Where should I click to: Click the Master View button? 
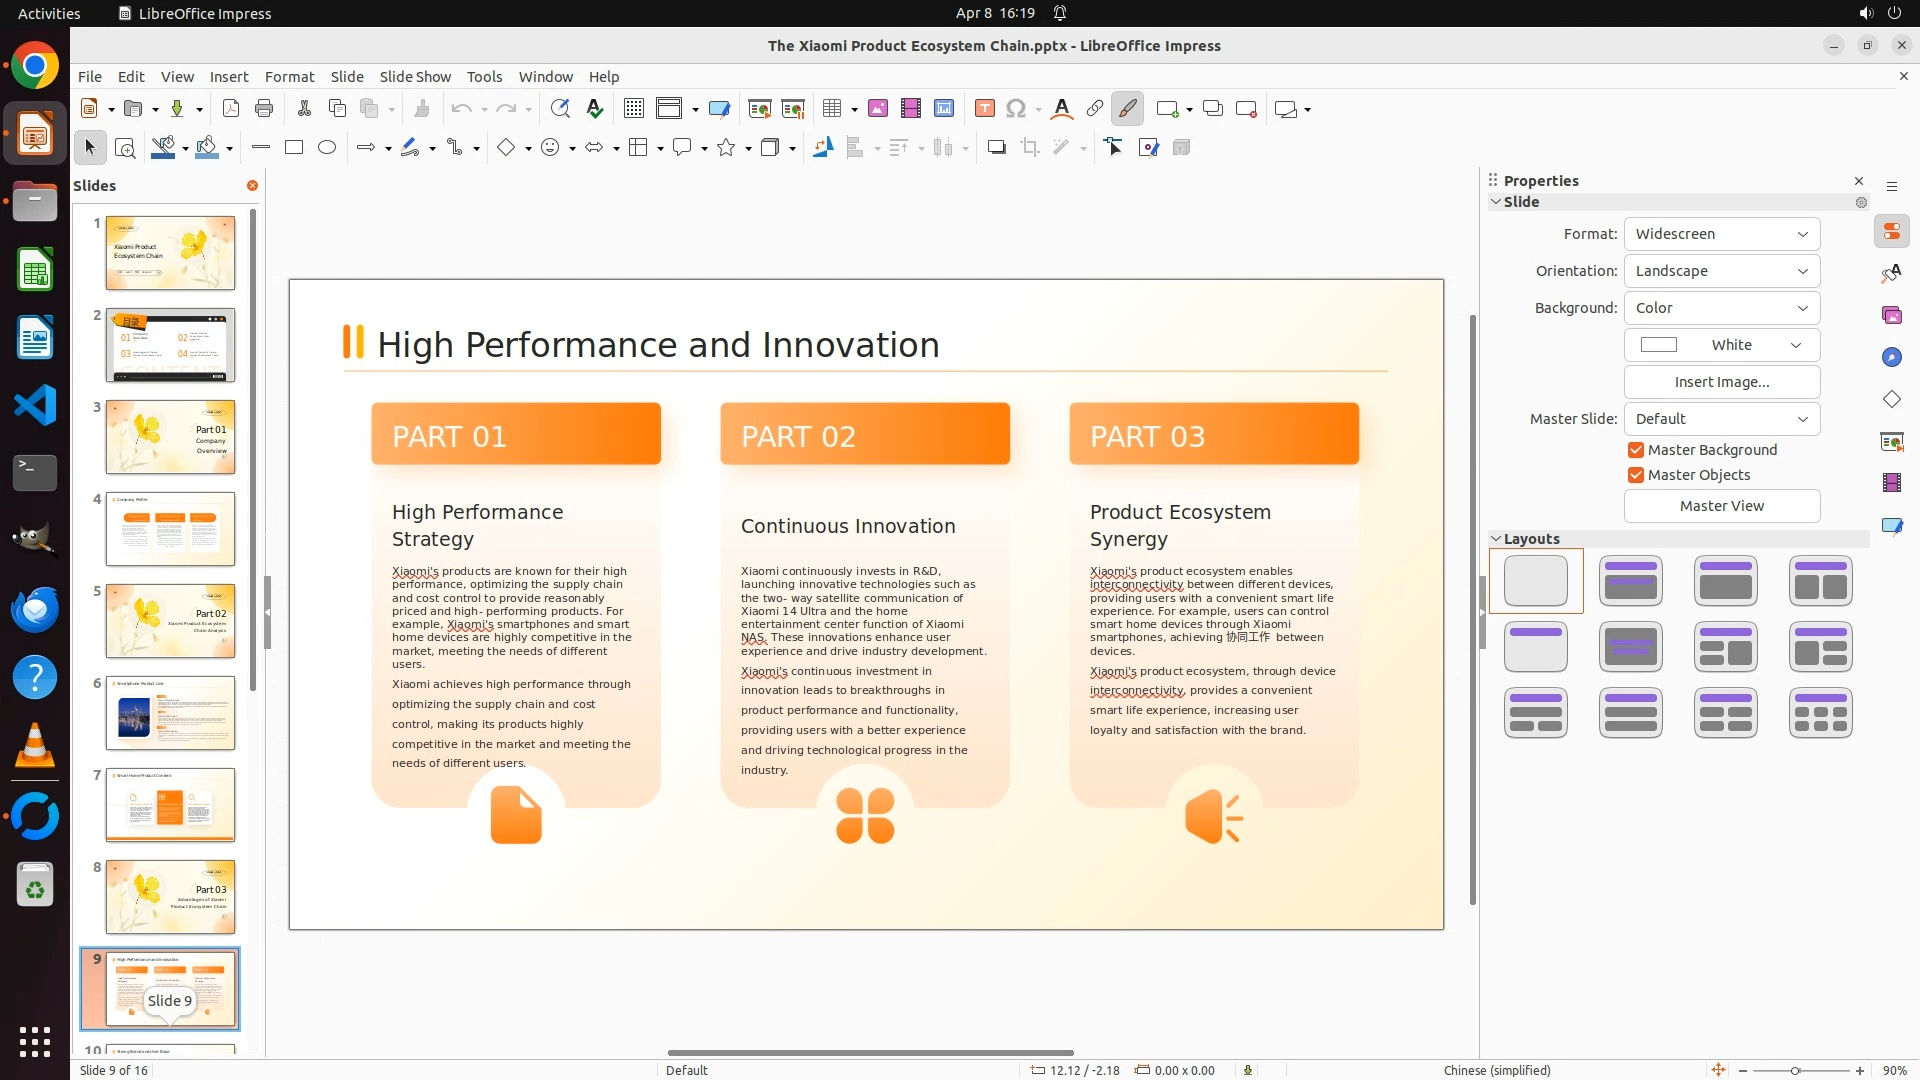tap(1721, 506)
